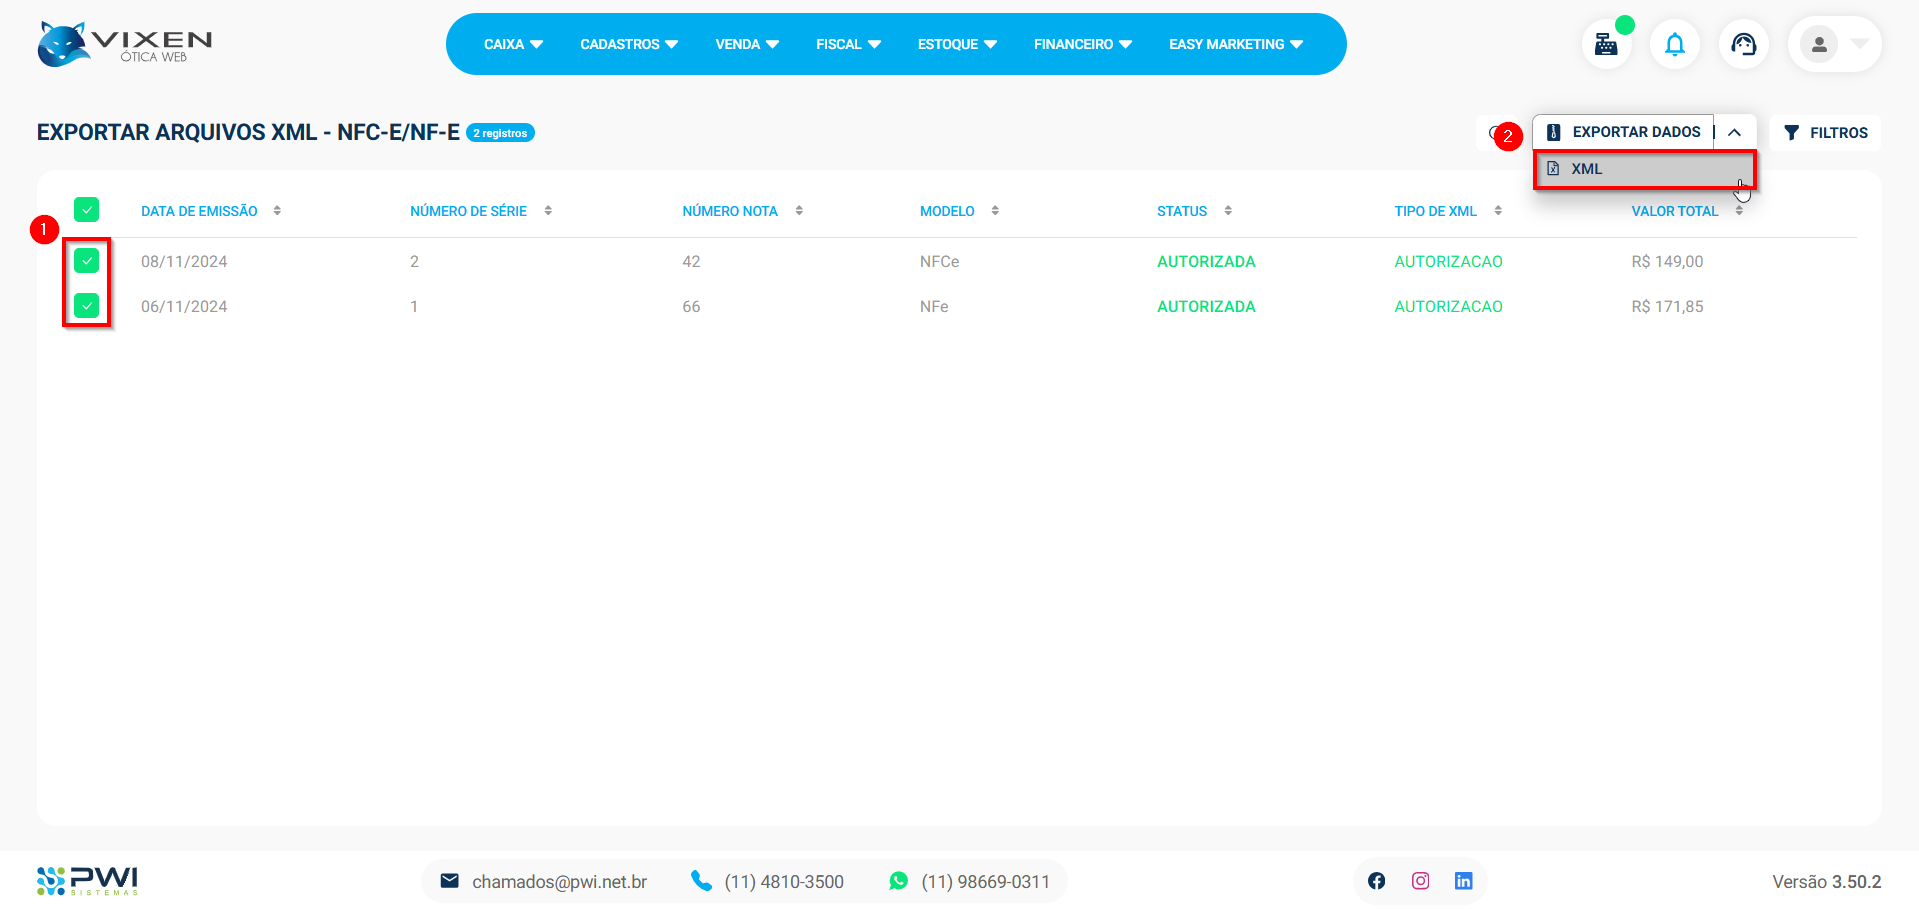This screenshot has width=1919, height=909.
Task: Click the user profile avatar icon
Action: 1819,45
